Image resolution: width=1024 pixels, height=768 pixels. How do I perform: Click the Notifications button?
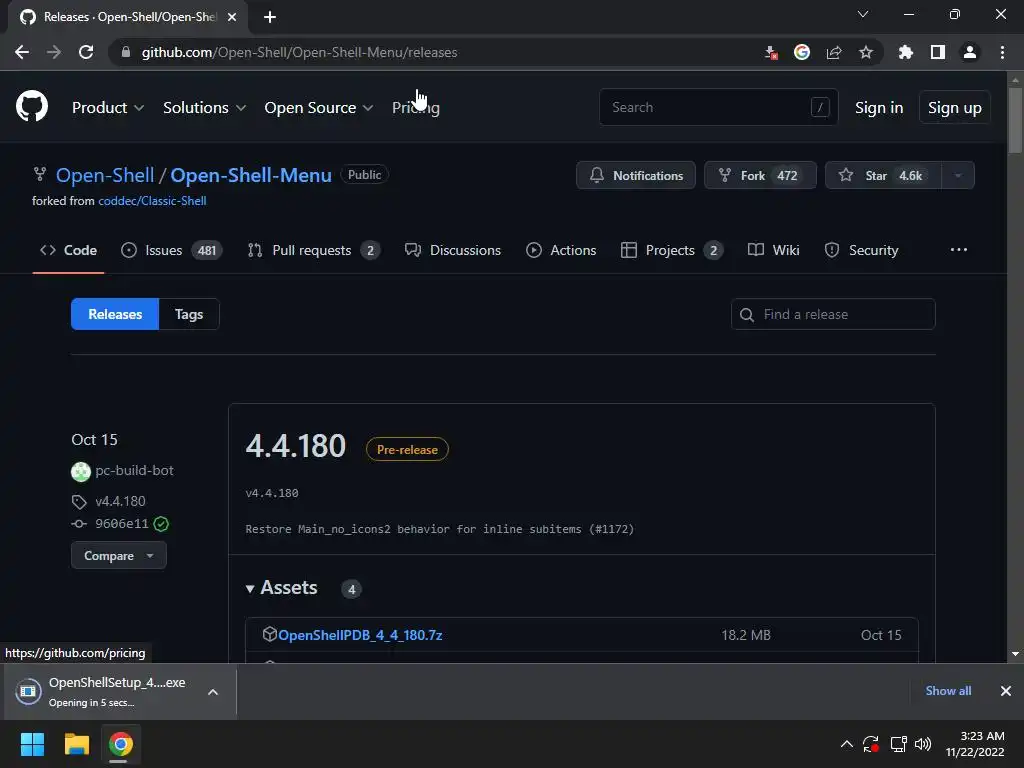click(x=635, y=175)
